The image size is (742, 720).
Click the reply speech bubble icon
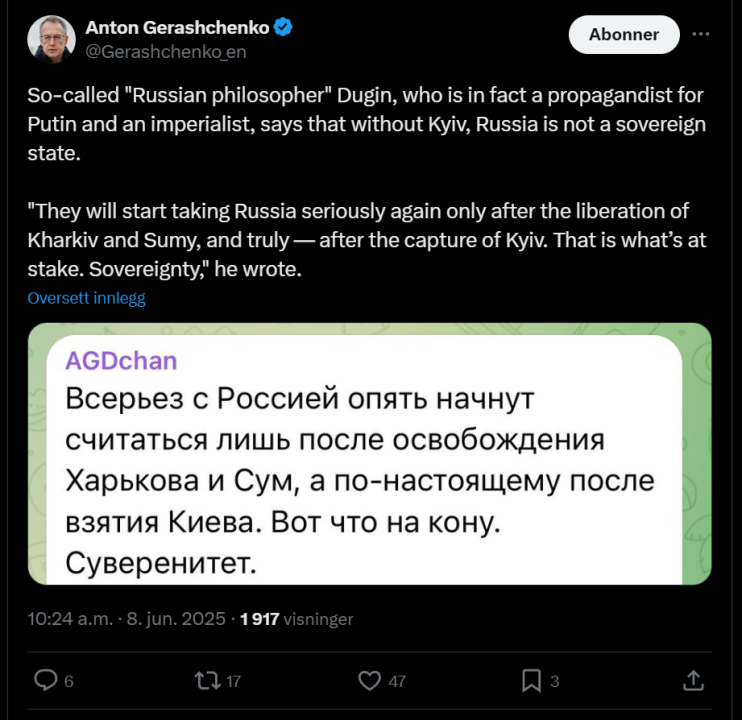45,680
